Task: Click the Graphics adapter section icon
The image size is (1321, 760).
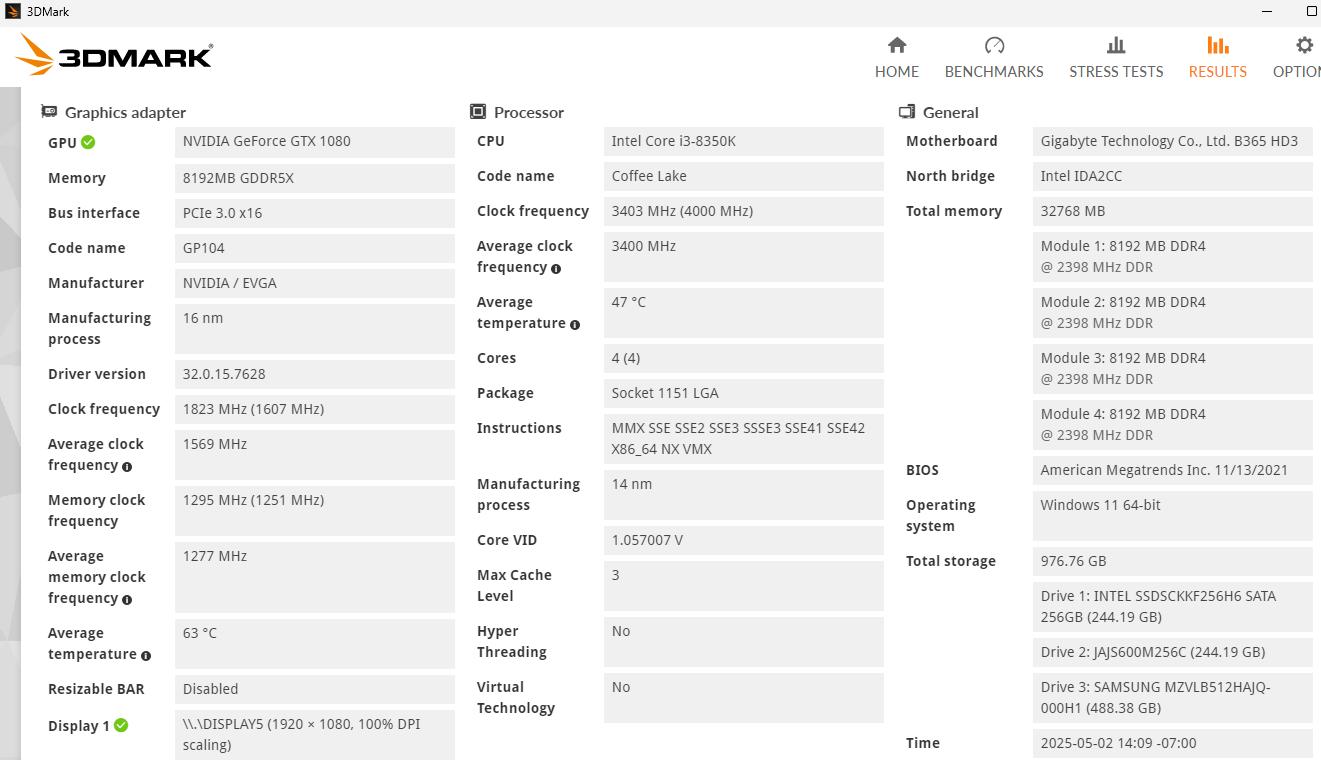Action: (49, 112)
